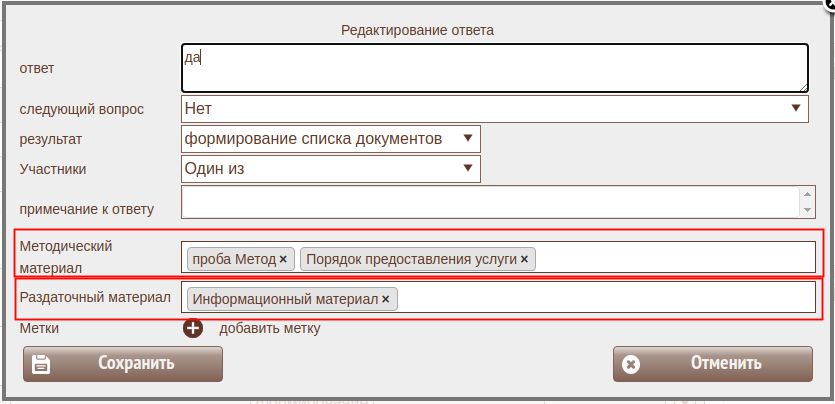This screenshot has height=404, width=835.
Task: Click the plus icon to add a label
Action: (x=193, y=328)
